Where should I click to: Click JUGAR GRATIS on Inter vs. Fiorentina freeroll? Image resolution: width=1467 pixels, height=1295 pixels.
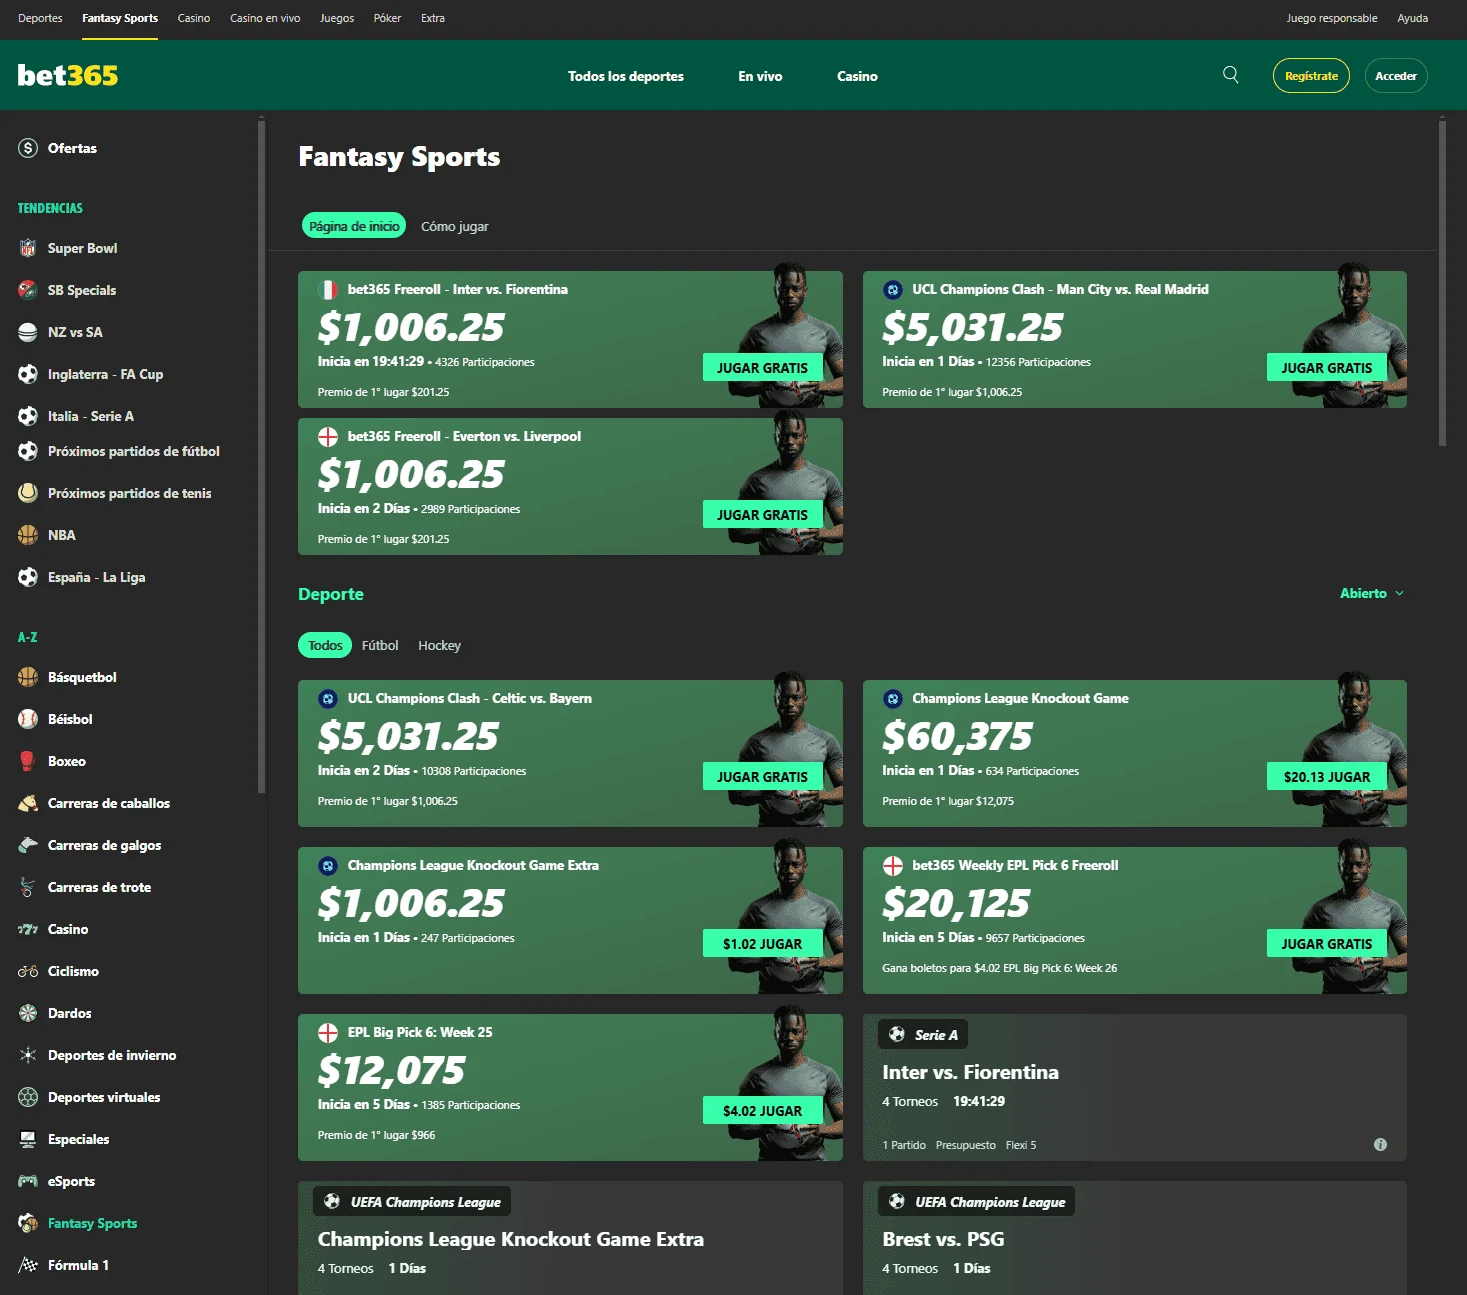[762, 368]
